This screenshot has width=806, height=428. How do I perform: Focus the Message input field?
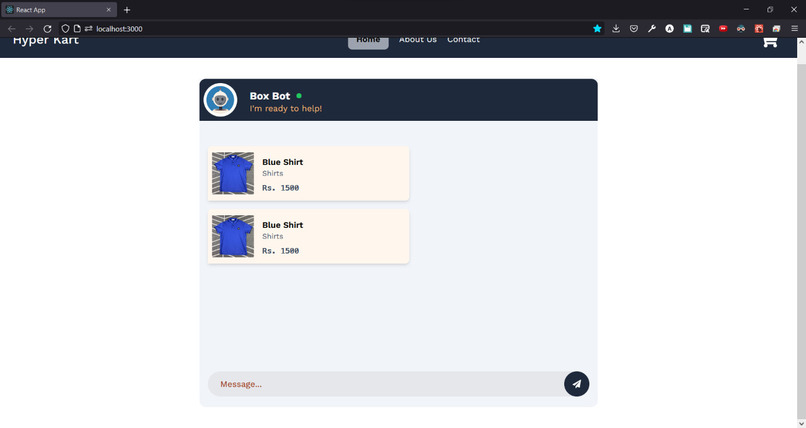click(x=386, y=384)
